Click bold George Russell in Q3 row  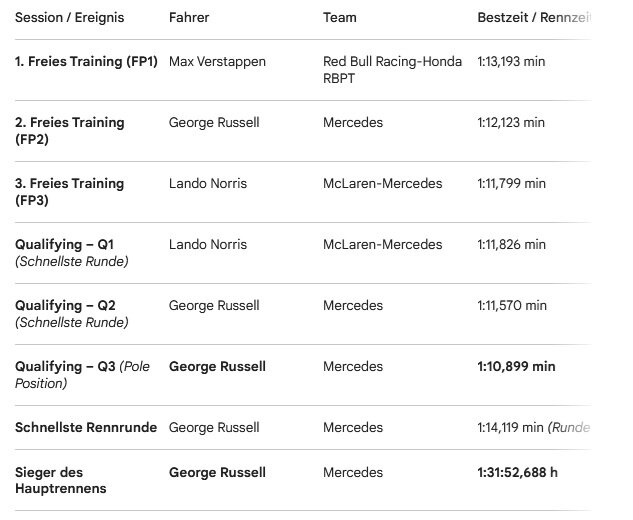point(217,366)
